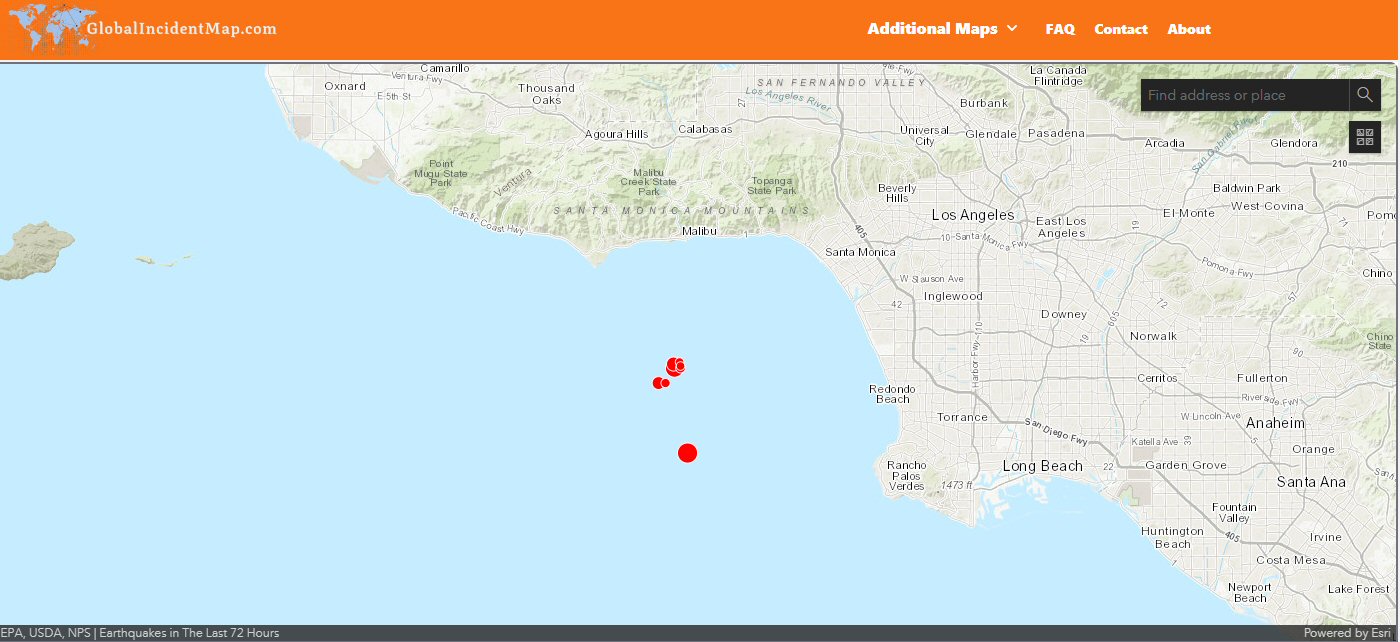Click the Long Beach city label
This screenshot has height=642, width=1400.
[x=1043, y=466]
